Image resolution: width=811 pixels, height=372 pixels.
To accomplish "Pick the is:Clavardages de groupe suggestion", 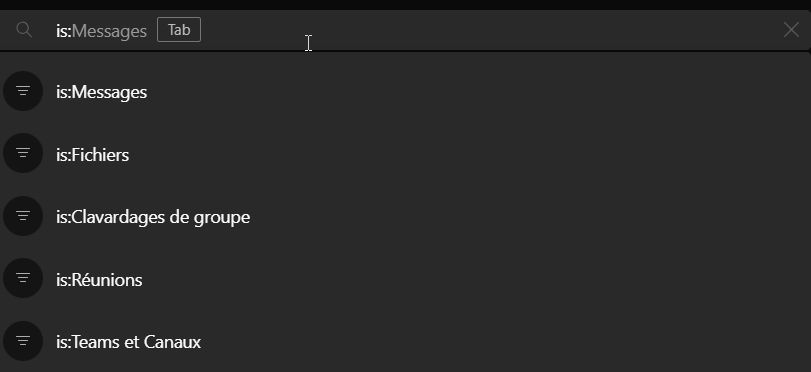I will (153, 217).
